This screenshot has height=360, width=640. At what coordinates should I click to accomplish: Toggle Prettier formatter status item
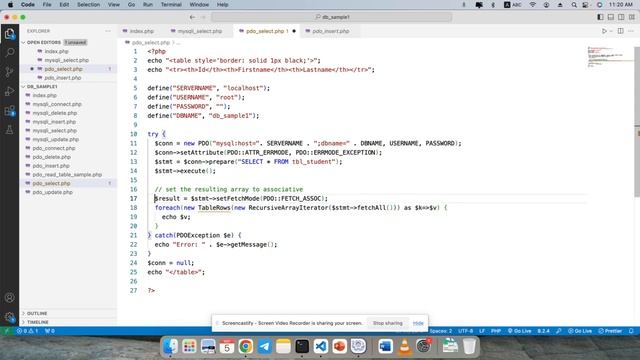coord(610,331)
